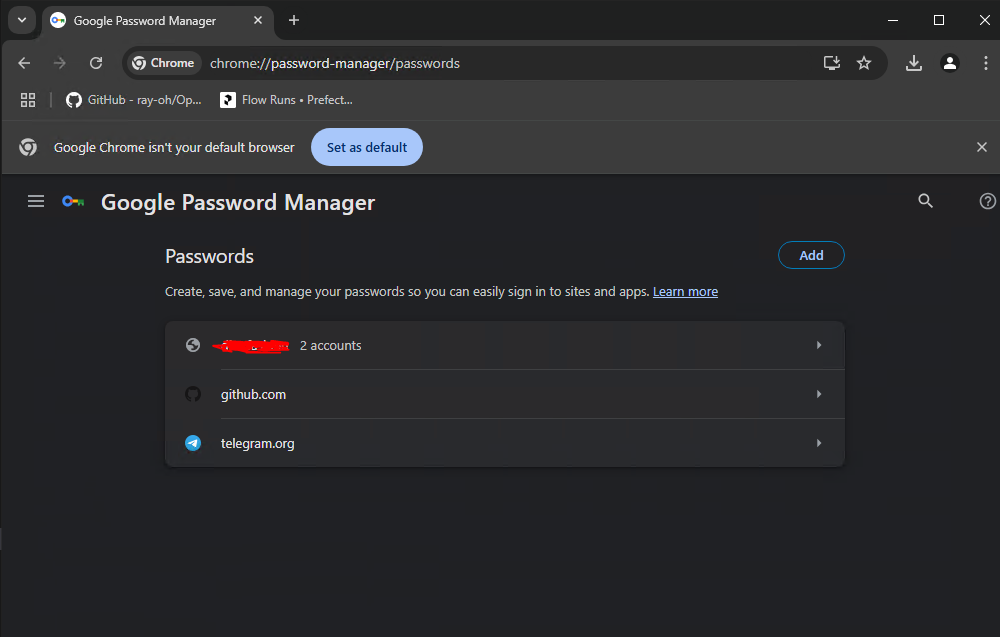Screen dimensions: 1000x637
Task: Open the help icon
Action: (987, 201)
